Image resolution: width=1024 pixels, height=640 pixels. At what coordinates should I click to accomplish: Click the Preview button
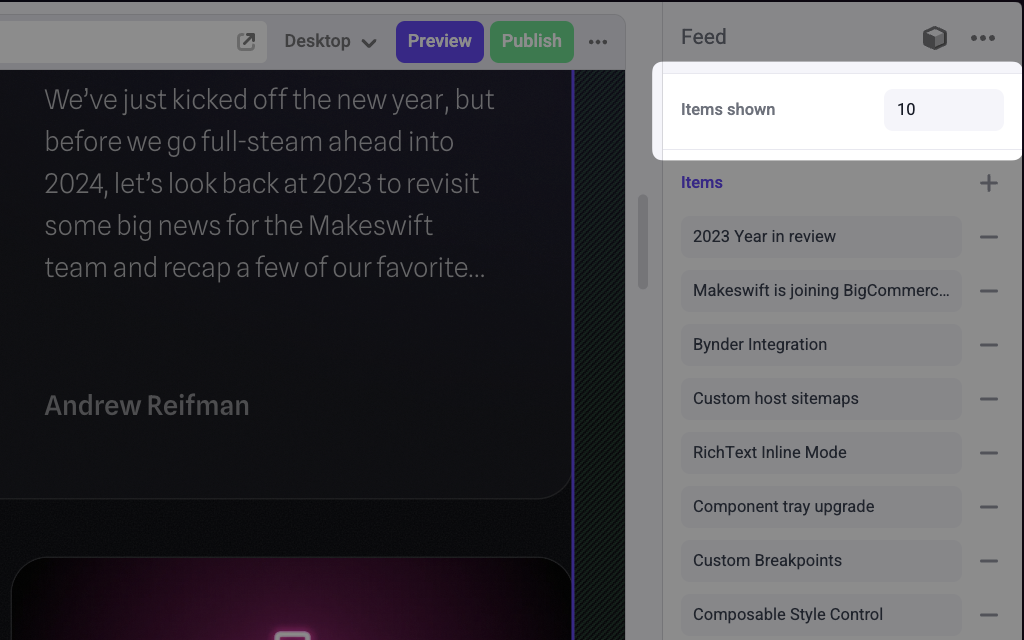440,42
